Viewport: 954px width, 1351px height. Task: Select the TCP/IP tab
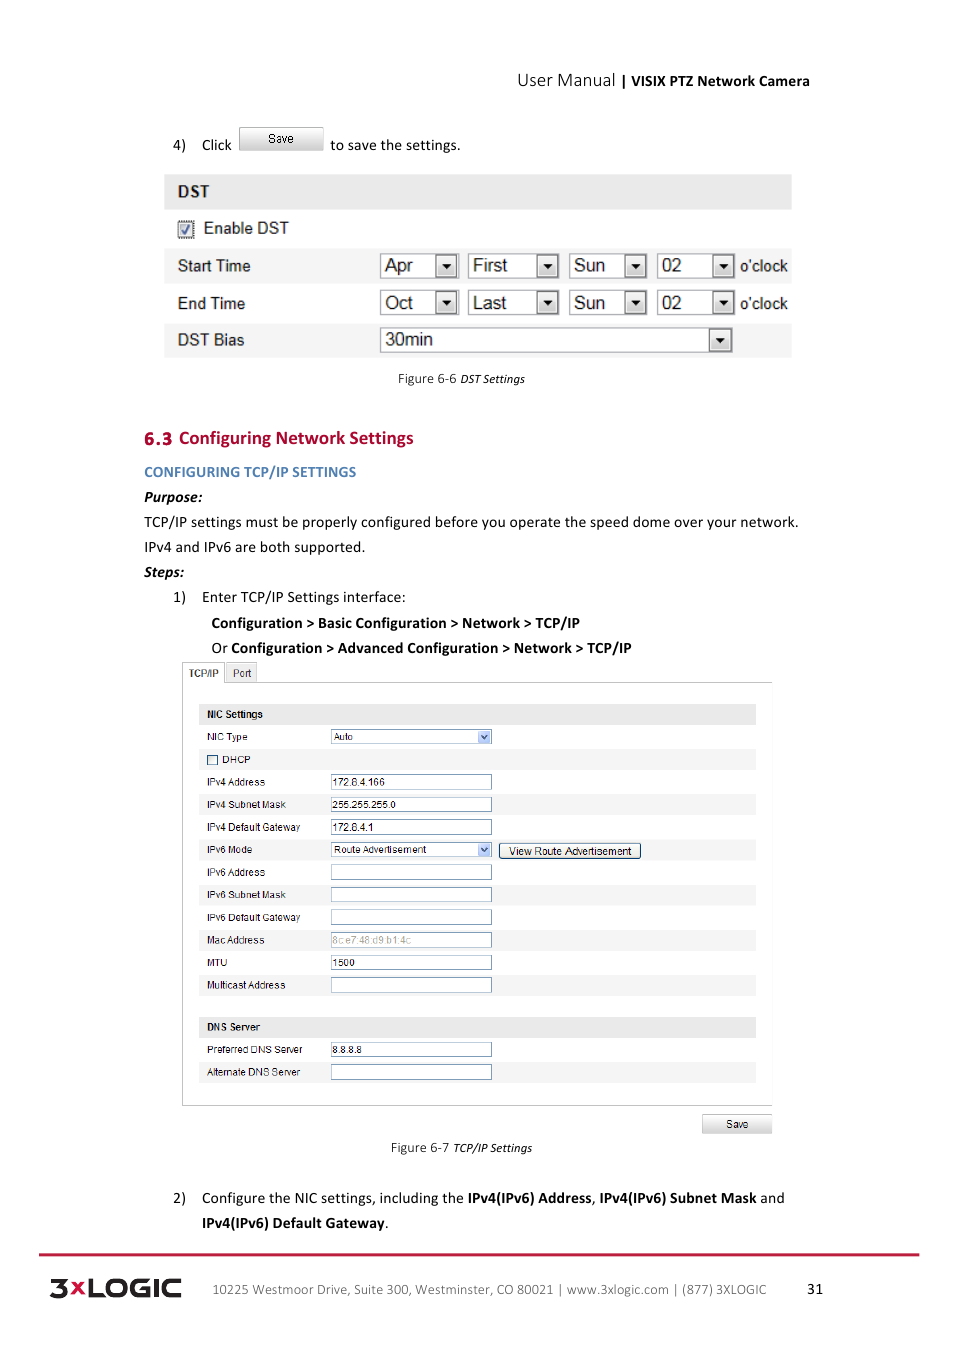[x=204, y=673]
